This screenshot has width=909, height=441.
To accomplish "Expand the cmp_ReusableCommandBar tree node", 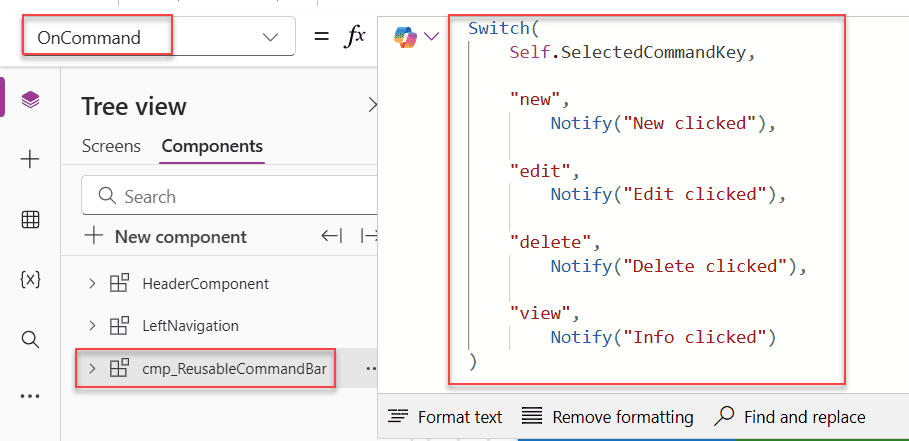I will tap(92, 368).
